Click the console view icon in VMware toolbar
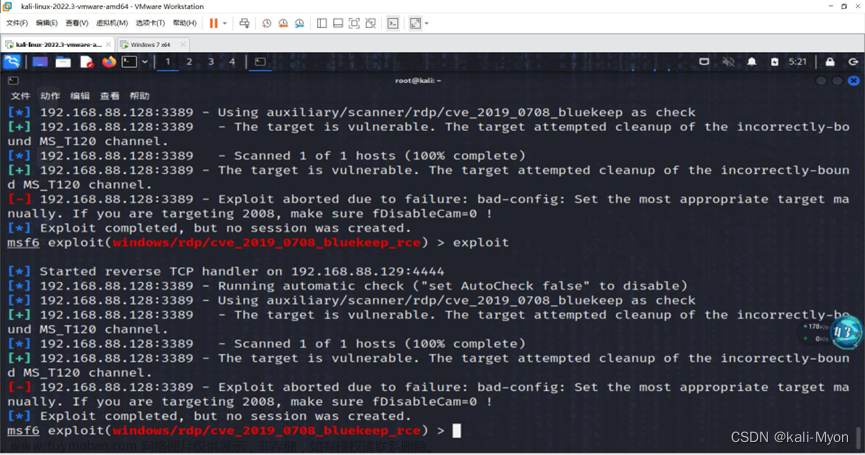This screenshot has width=865, height=455. point(393,23)
